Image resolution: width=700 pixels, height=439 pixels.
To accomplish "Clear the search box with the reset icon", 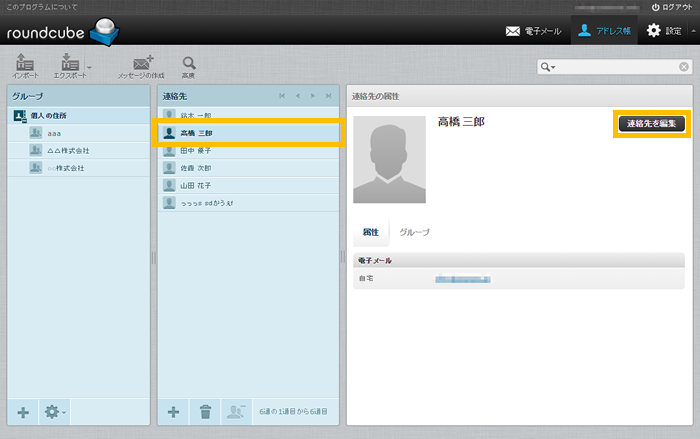I will pos(684,67).
